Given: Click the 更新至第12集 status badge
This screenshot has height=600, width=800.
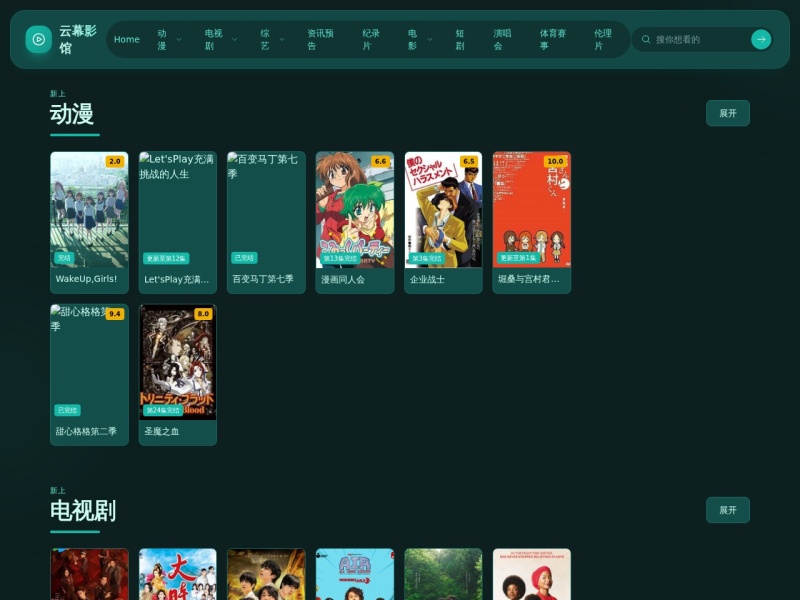Looking at the screenshot, I should tap(166, 258).
